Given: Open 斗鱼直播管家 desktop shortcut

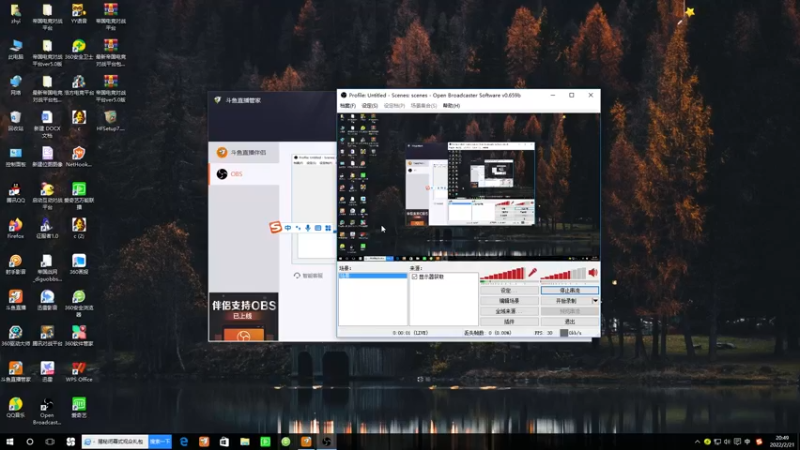Looking at the screenshot, I should pos(16,371).
